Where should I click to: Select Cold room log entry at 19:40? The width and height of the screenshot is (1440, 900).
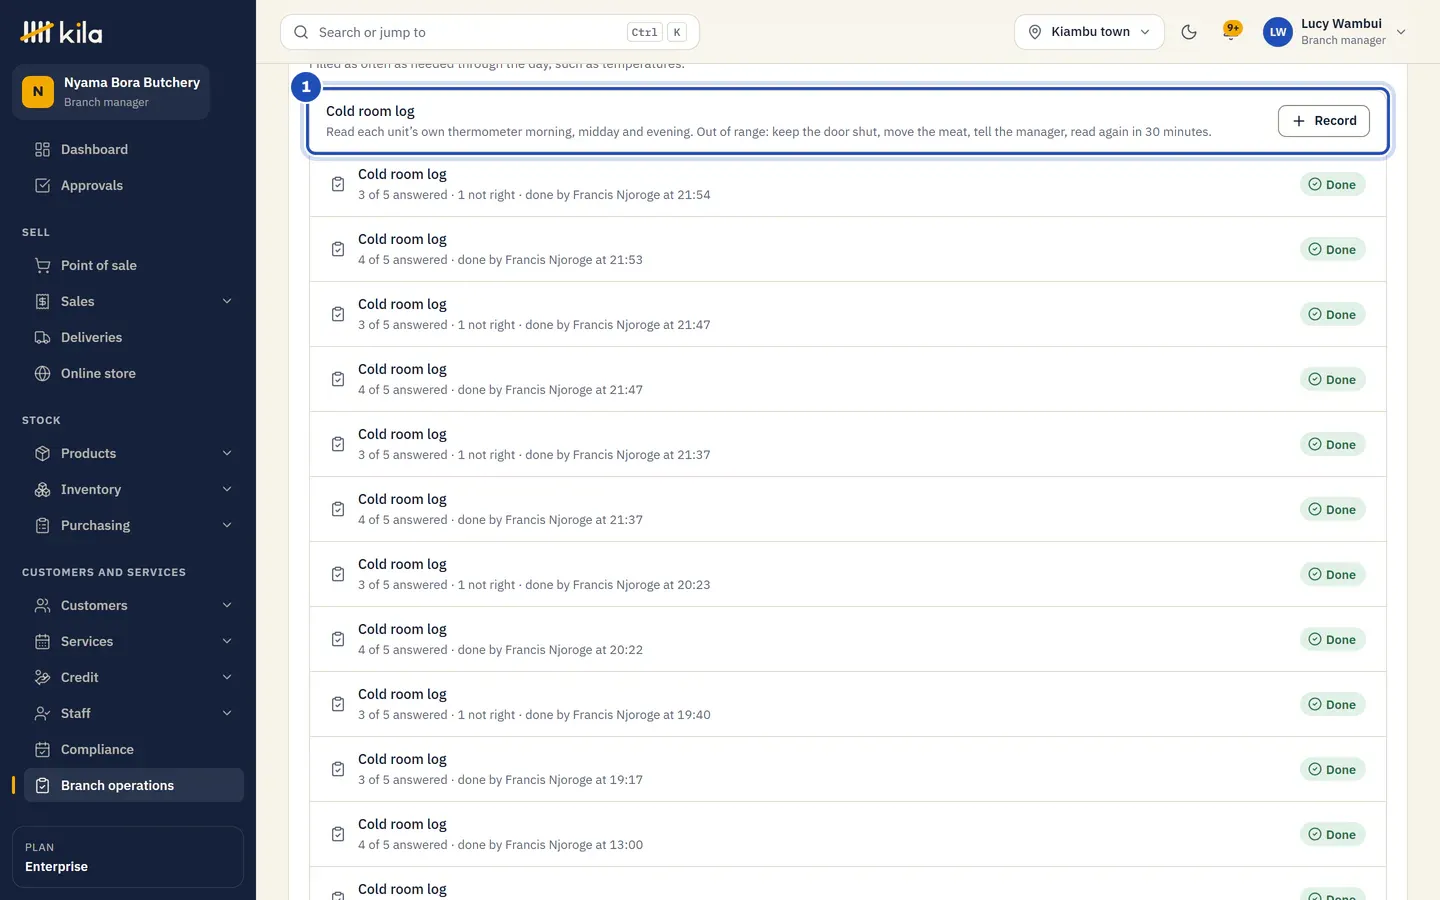tap(848, 704)
